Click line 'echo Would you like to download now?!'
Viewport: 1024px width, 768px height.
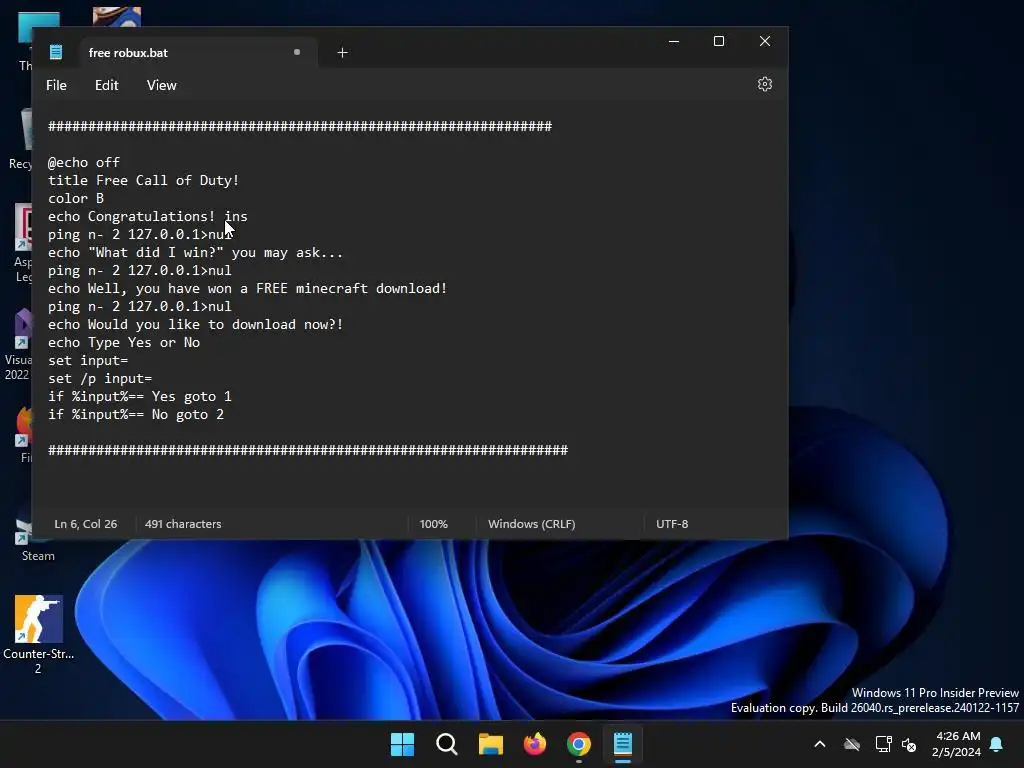click(x=195, y=325)
